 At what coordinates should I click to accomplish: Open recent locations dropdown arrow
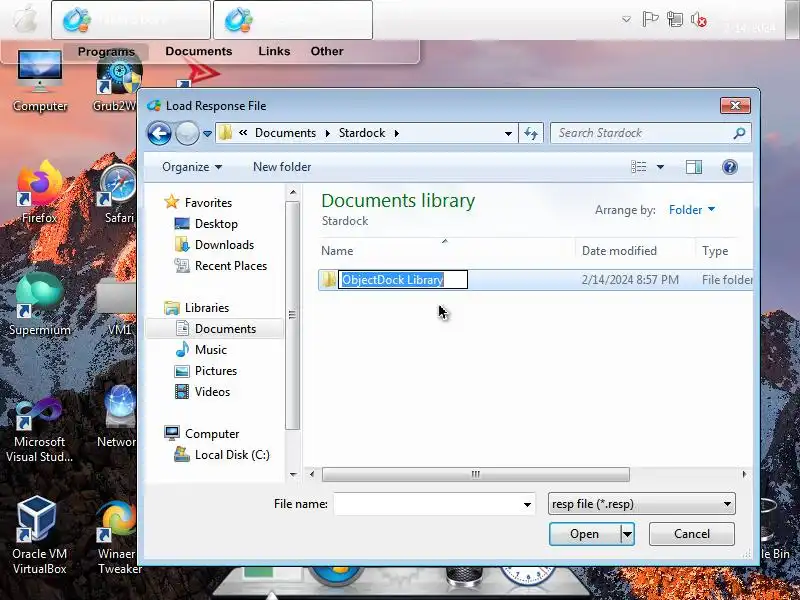pyautogui.click(x=207, y=134)
